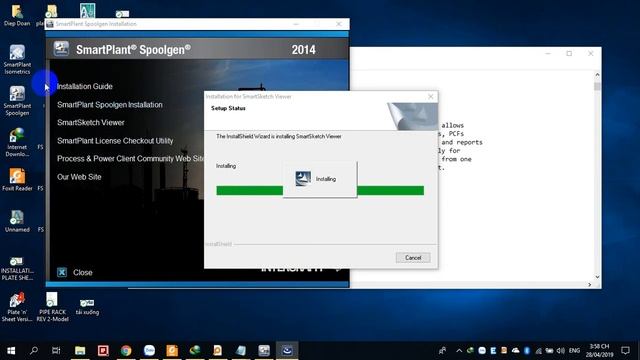Open the volume control in system tray
Viewport: 640px width, 360px height.
(x=561, y=351)
